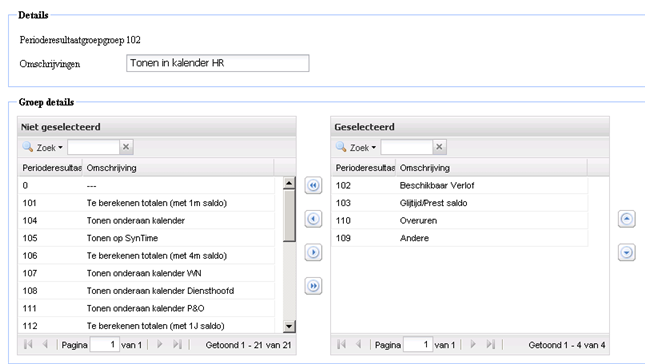Go to next page in Niet geselecteerd pager

(160, 344)
